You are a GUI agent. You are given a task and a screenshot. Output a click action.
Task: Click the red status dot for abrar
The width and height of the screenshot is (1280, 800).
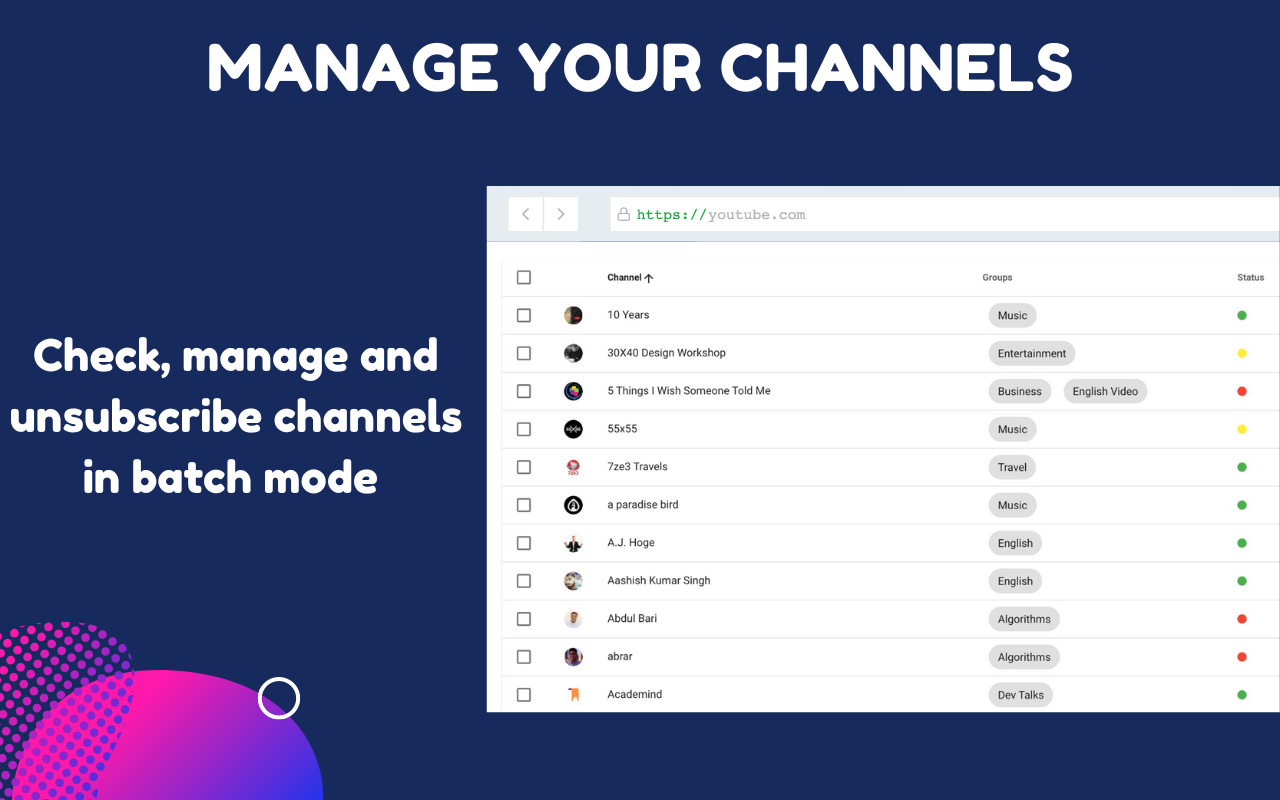tap(1240, 657)
